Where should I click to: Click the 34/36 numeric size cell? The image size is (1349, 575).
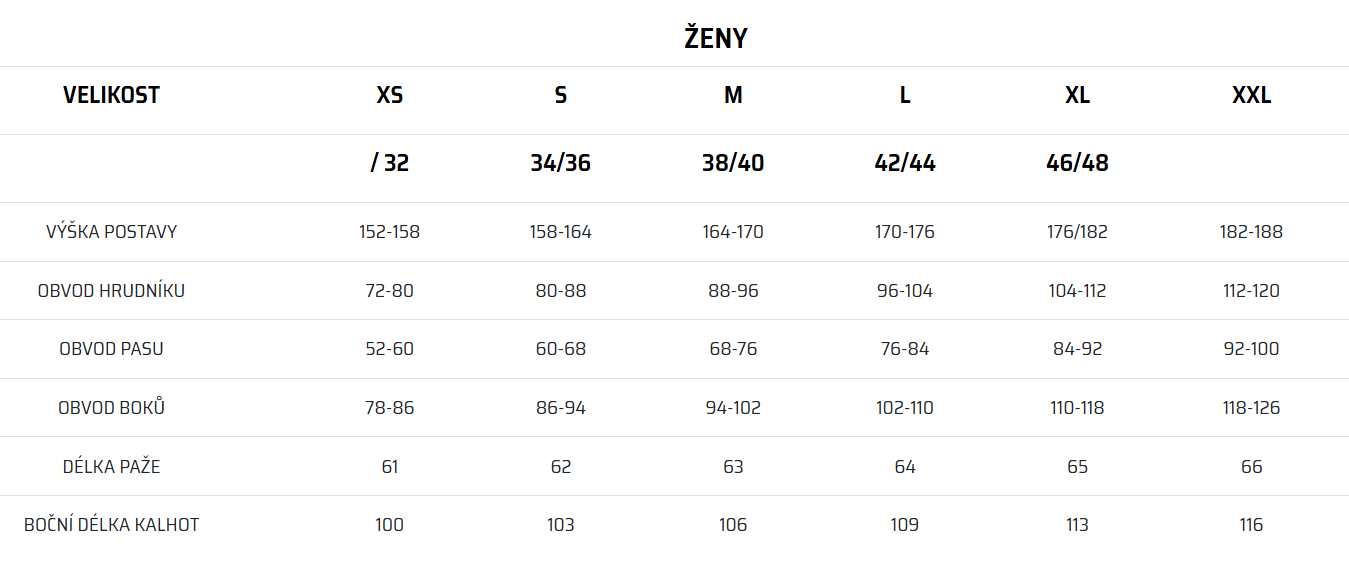pos(561,164)
